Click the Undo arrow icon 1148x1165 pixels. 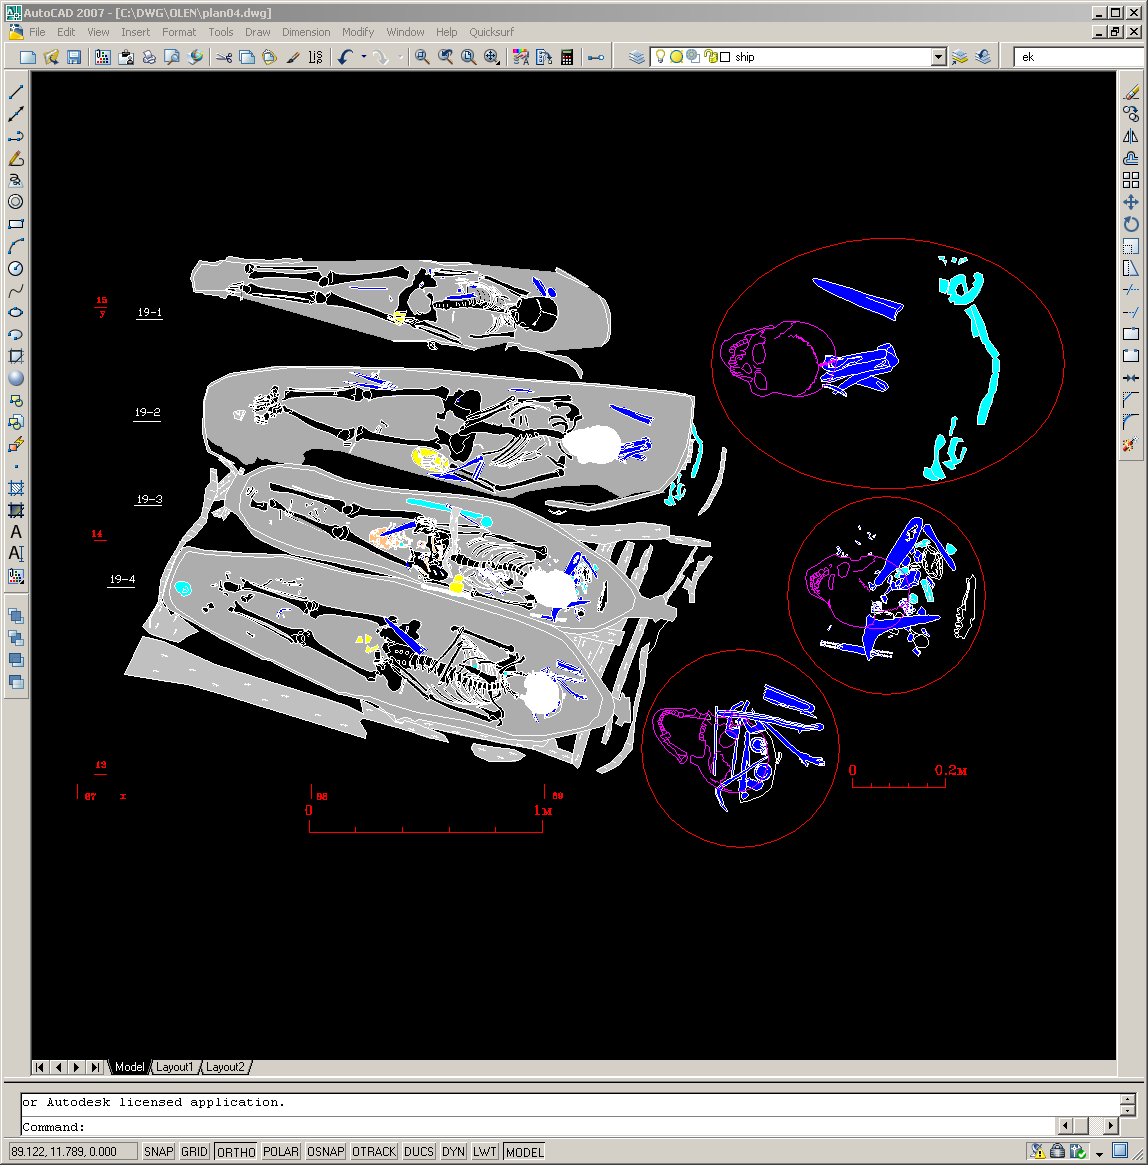tap(345, 57)
